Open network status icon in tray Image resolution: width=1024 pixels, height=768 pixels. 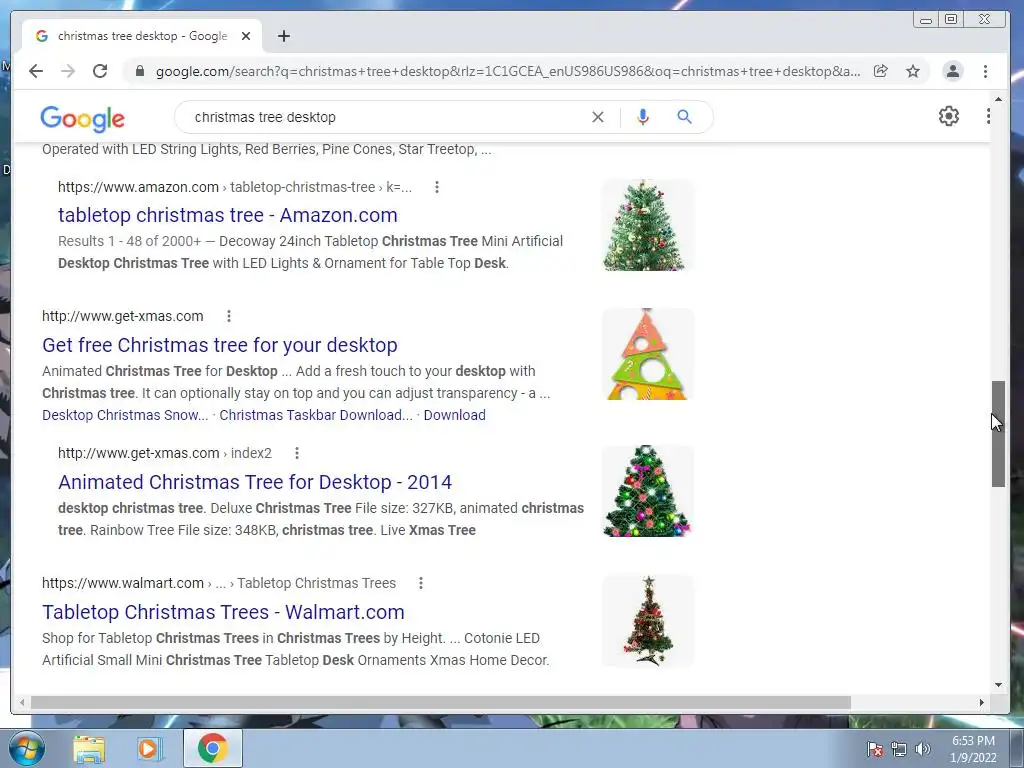click(x=899, y=749)
